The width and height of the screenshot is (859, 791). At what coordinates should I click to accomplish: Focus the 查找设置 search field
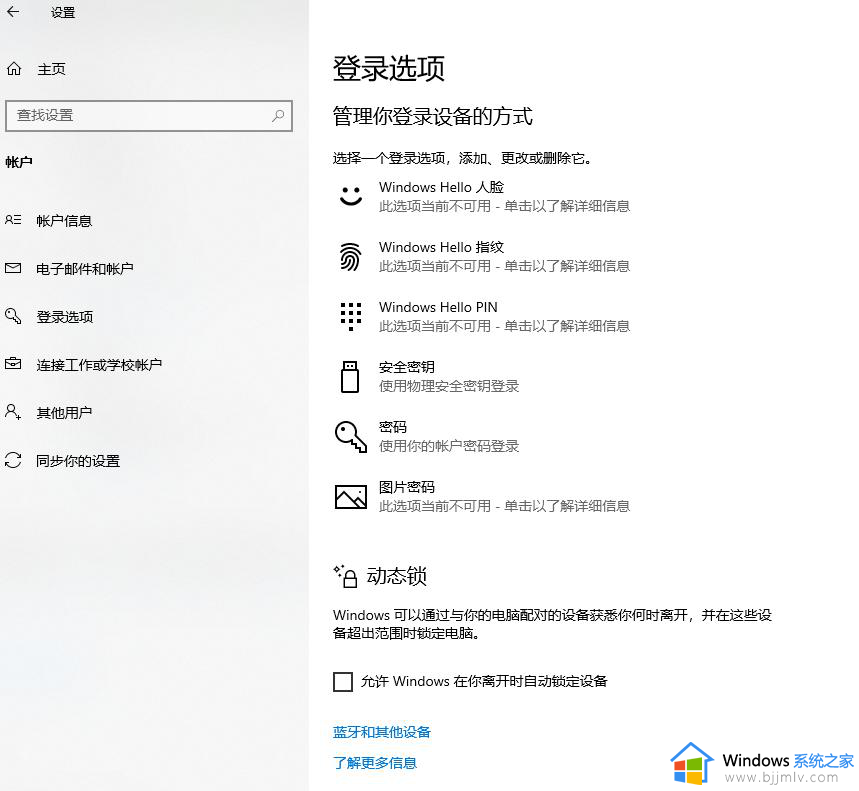click(x=148, y=116)
